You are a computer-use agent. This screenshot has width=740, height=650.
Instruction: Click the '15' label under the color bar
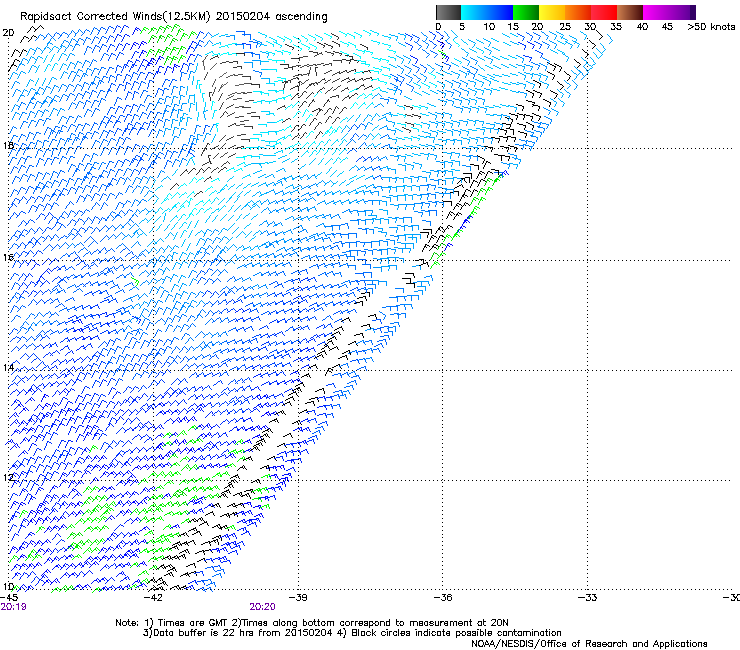[513, 27]
